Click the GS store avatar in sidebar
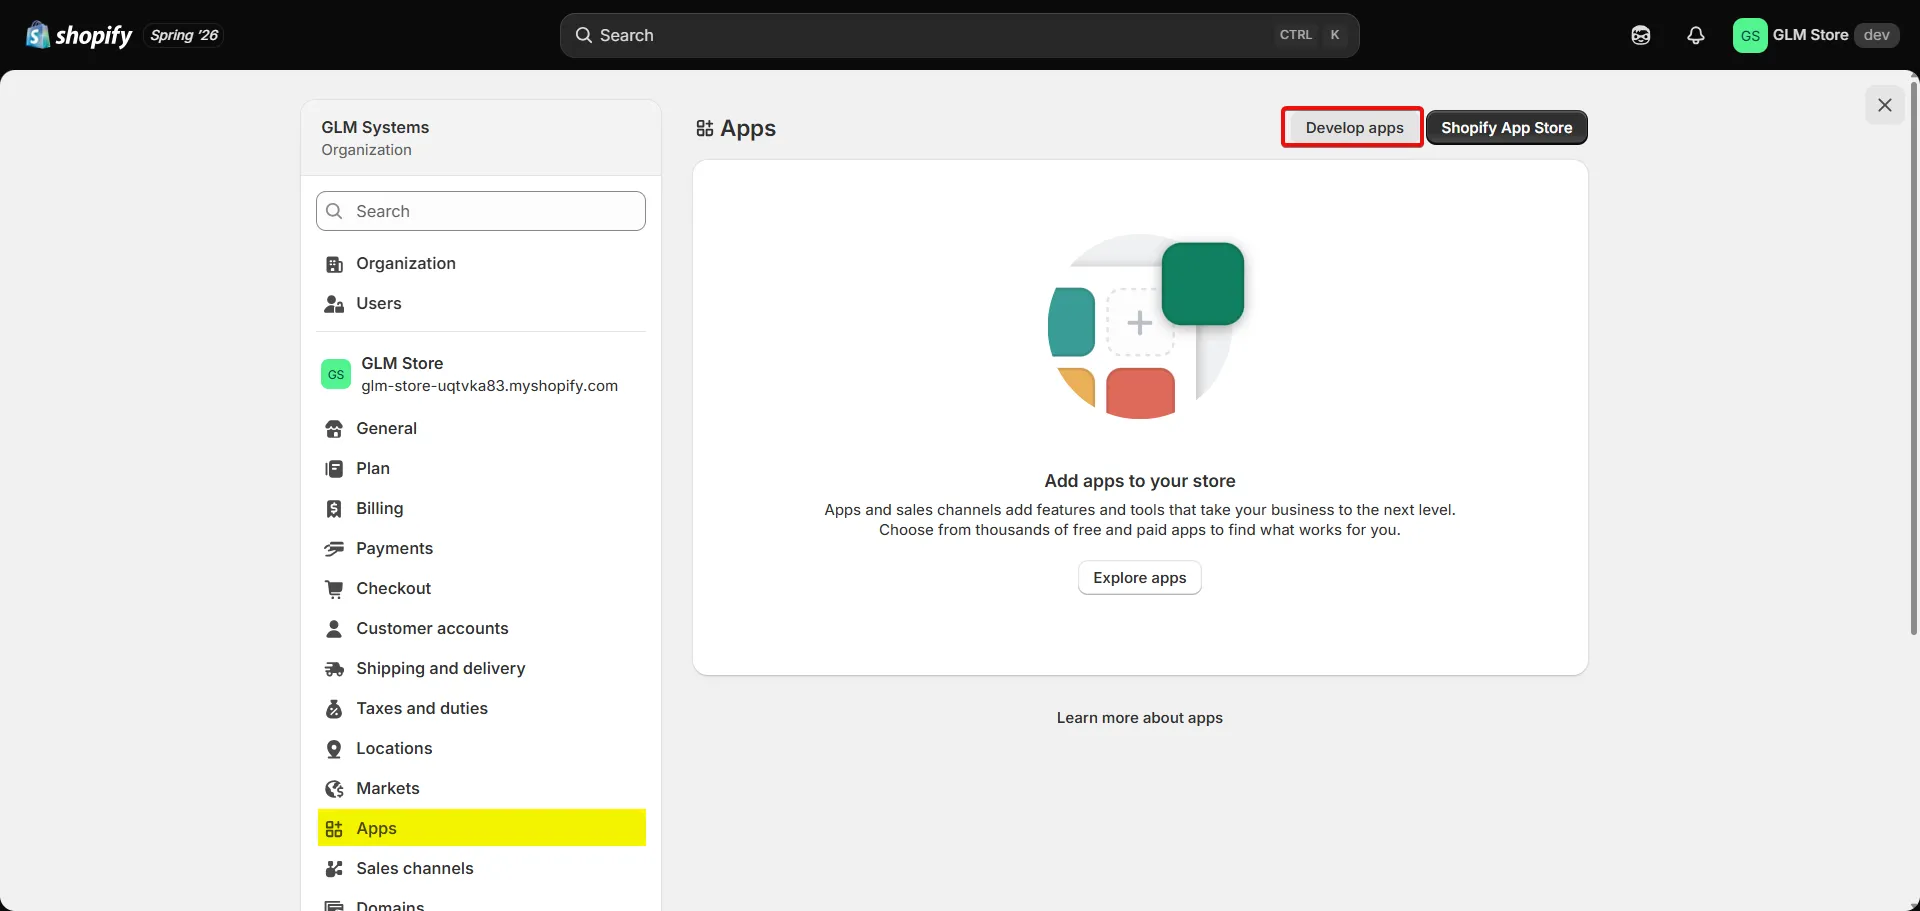This screenshot has height=911, width=1920. pos(336,374)
